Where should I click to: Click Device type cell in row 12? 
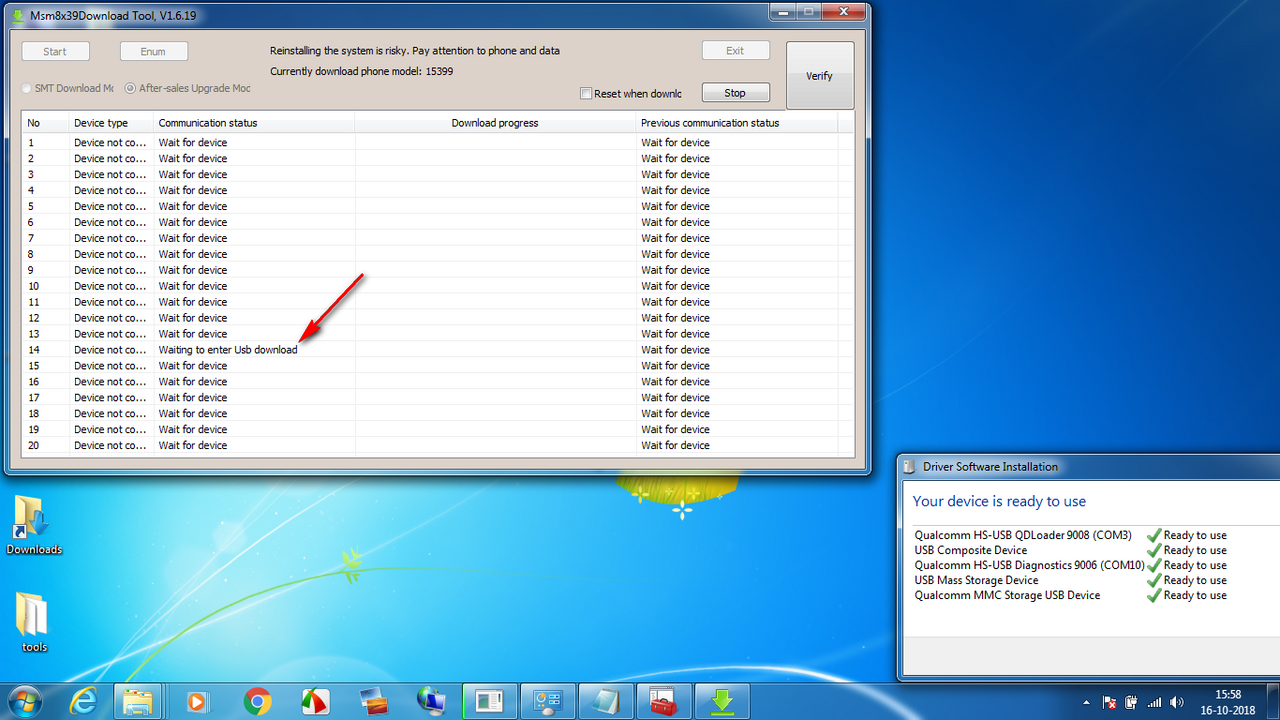(110, 318)
